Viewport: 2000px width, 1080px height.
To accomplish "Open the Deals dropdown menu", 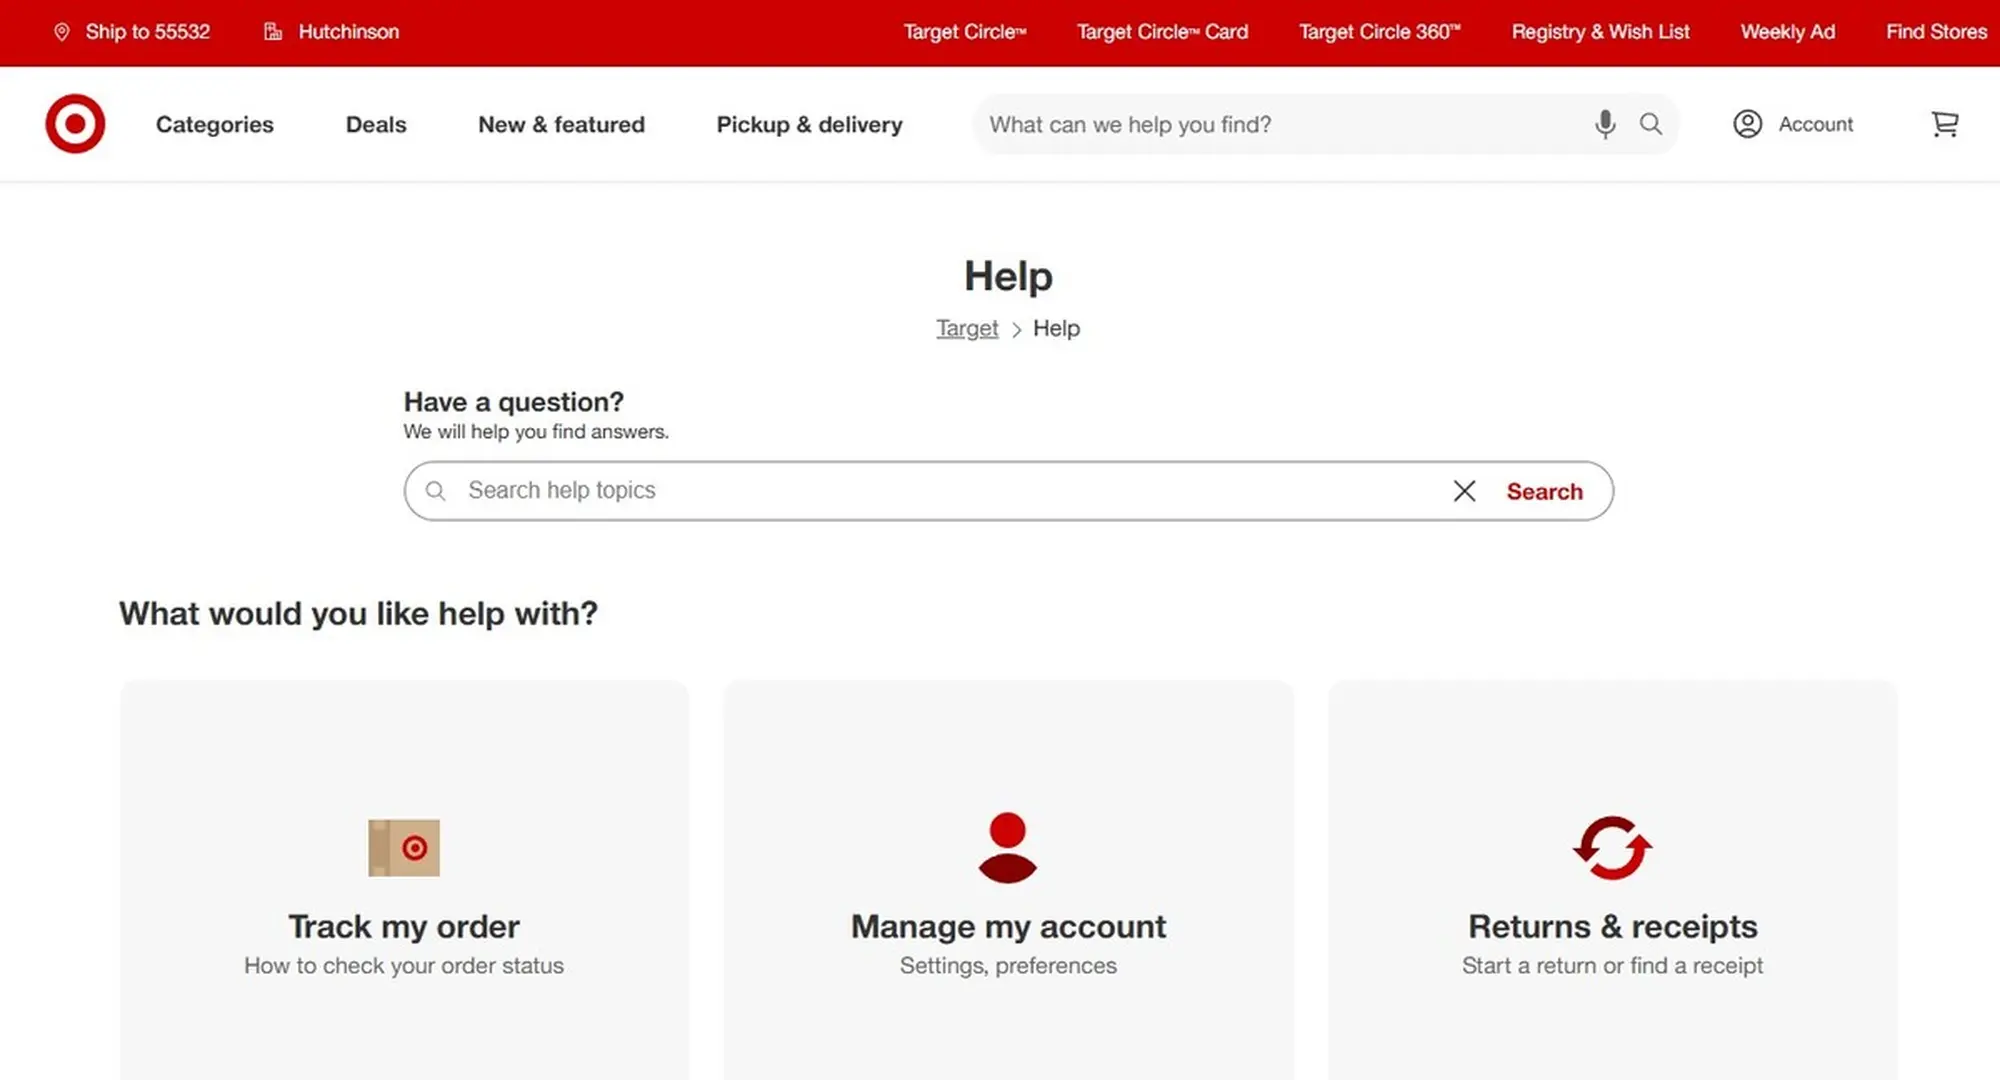I will [x=376, y=125].
